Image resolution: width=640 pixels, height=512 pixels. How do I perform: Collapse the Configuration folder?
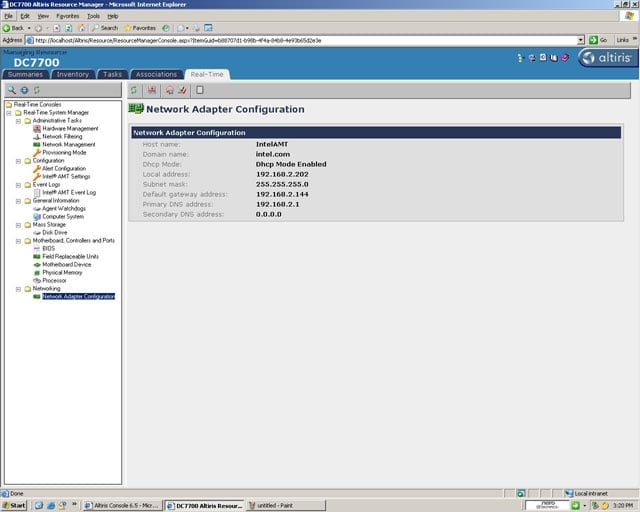point(18,161)
